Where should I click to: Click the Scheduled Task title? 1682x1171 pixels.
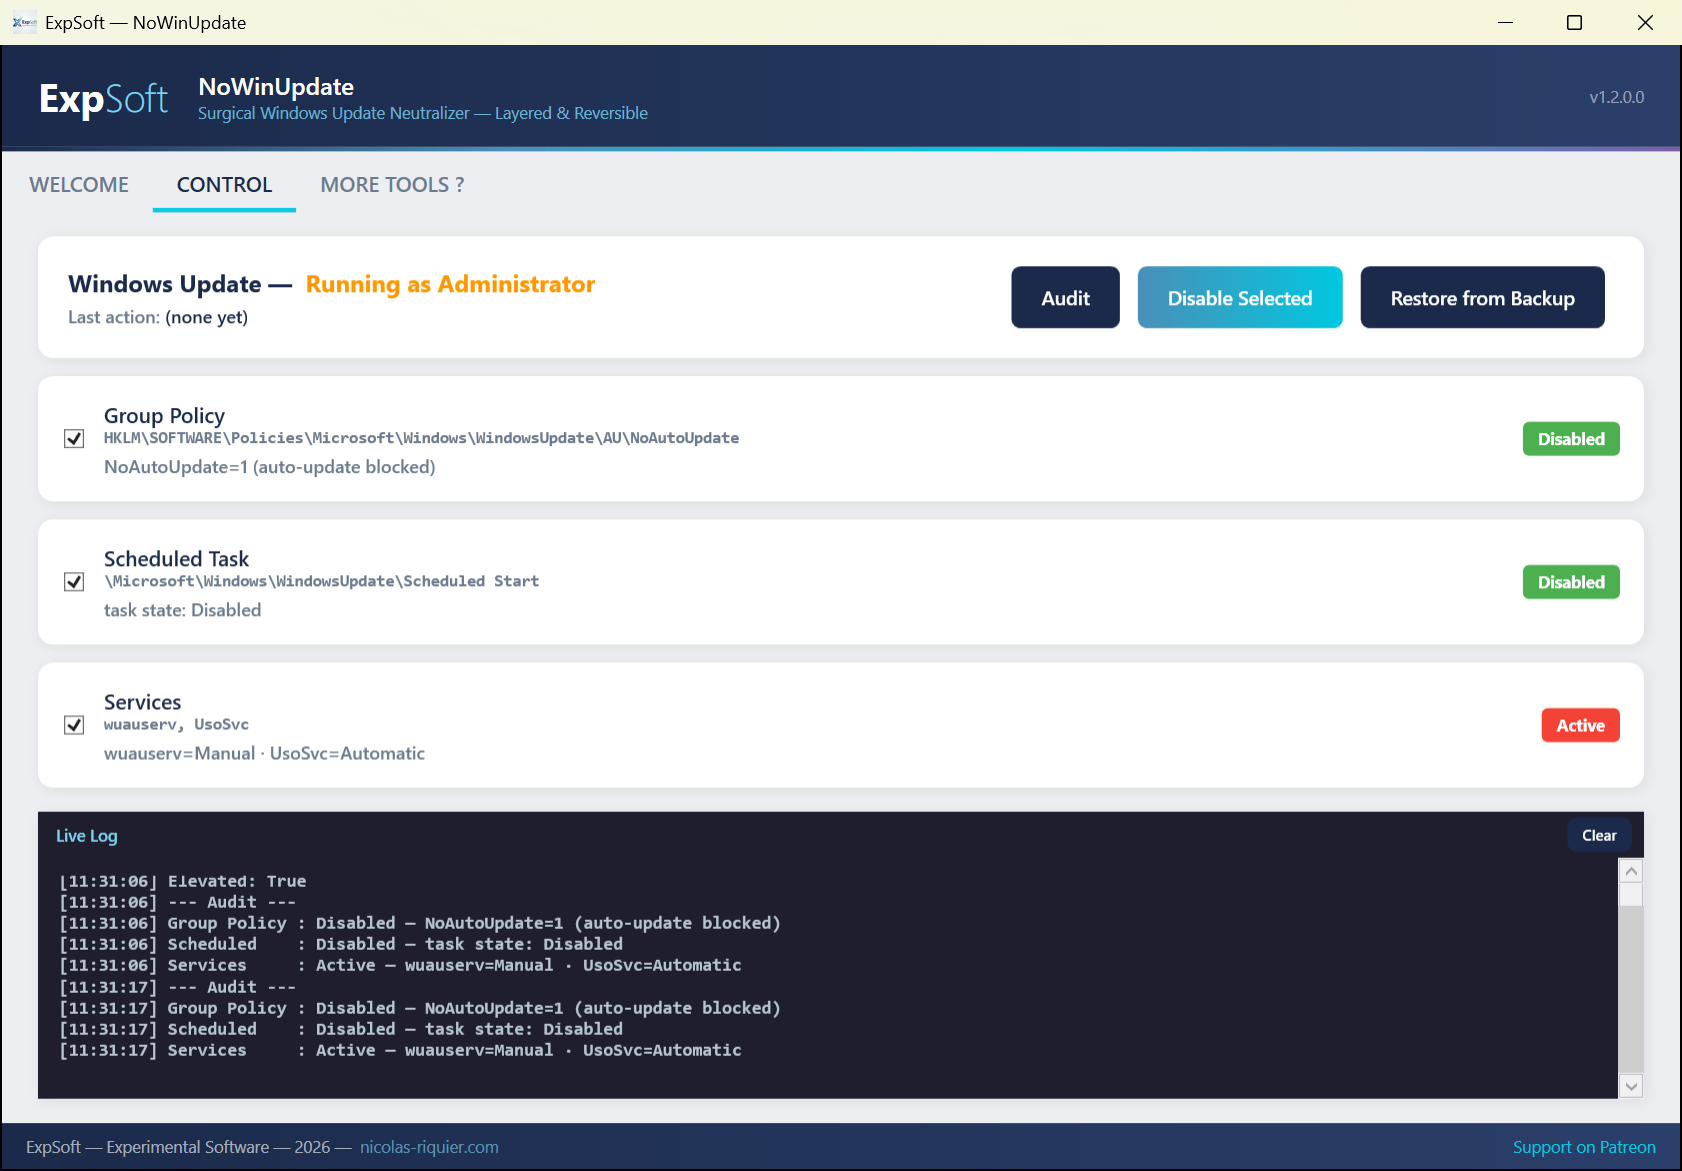coord(176,558)
